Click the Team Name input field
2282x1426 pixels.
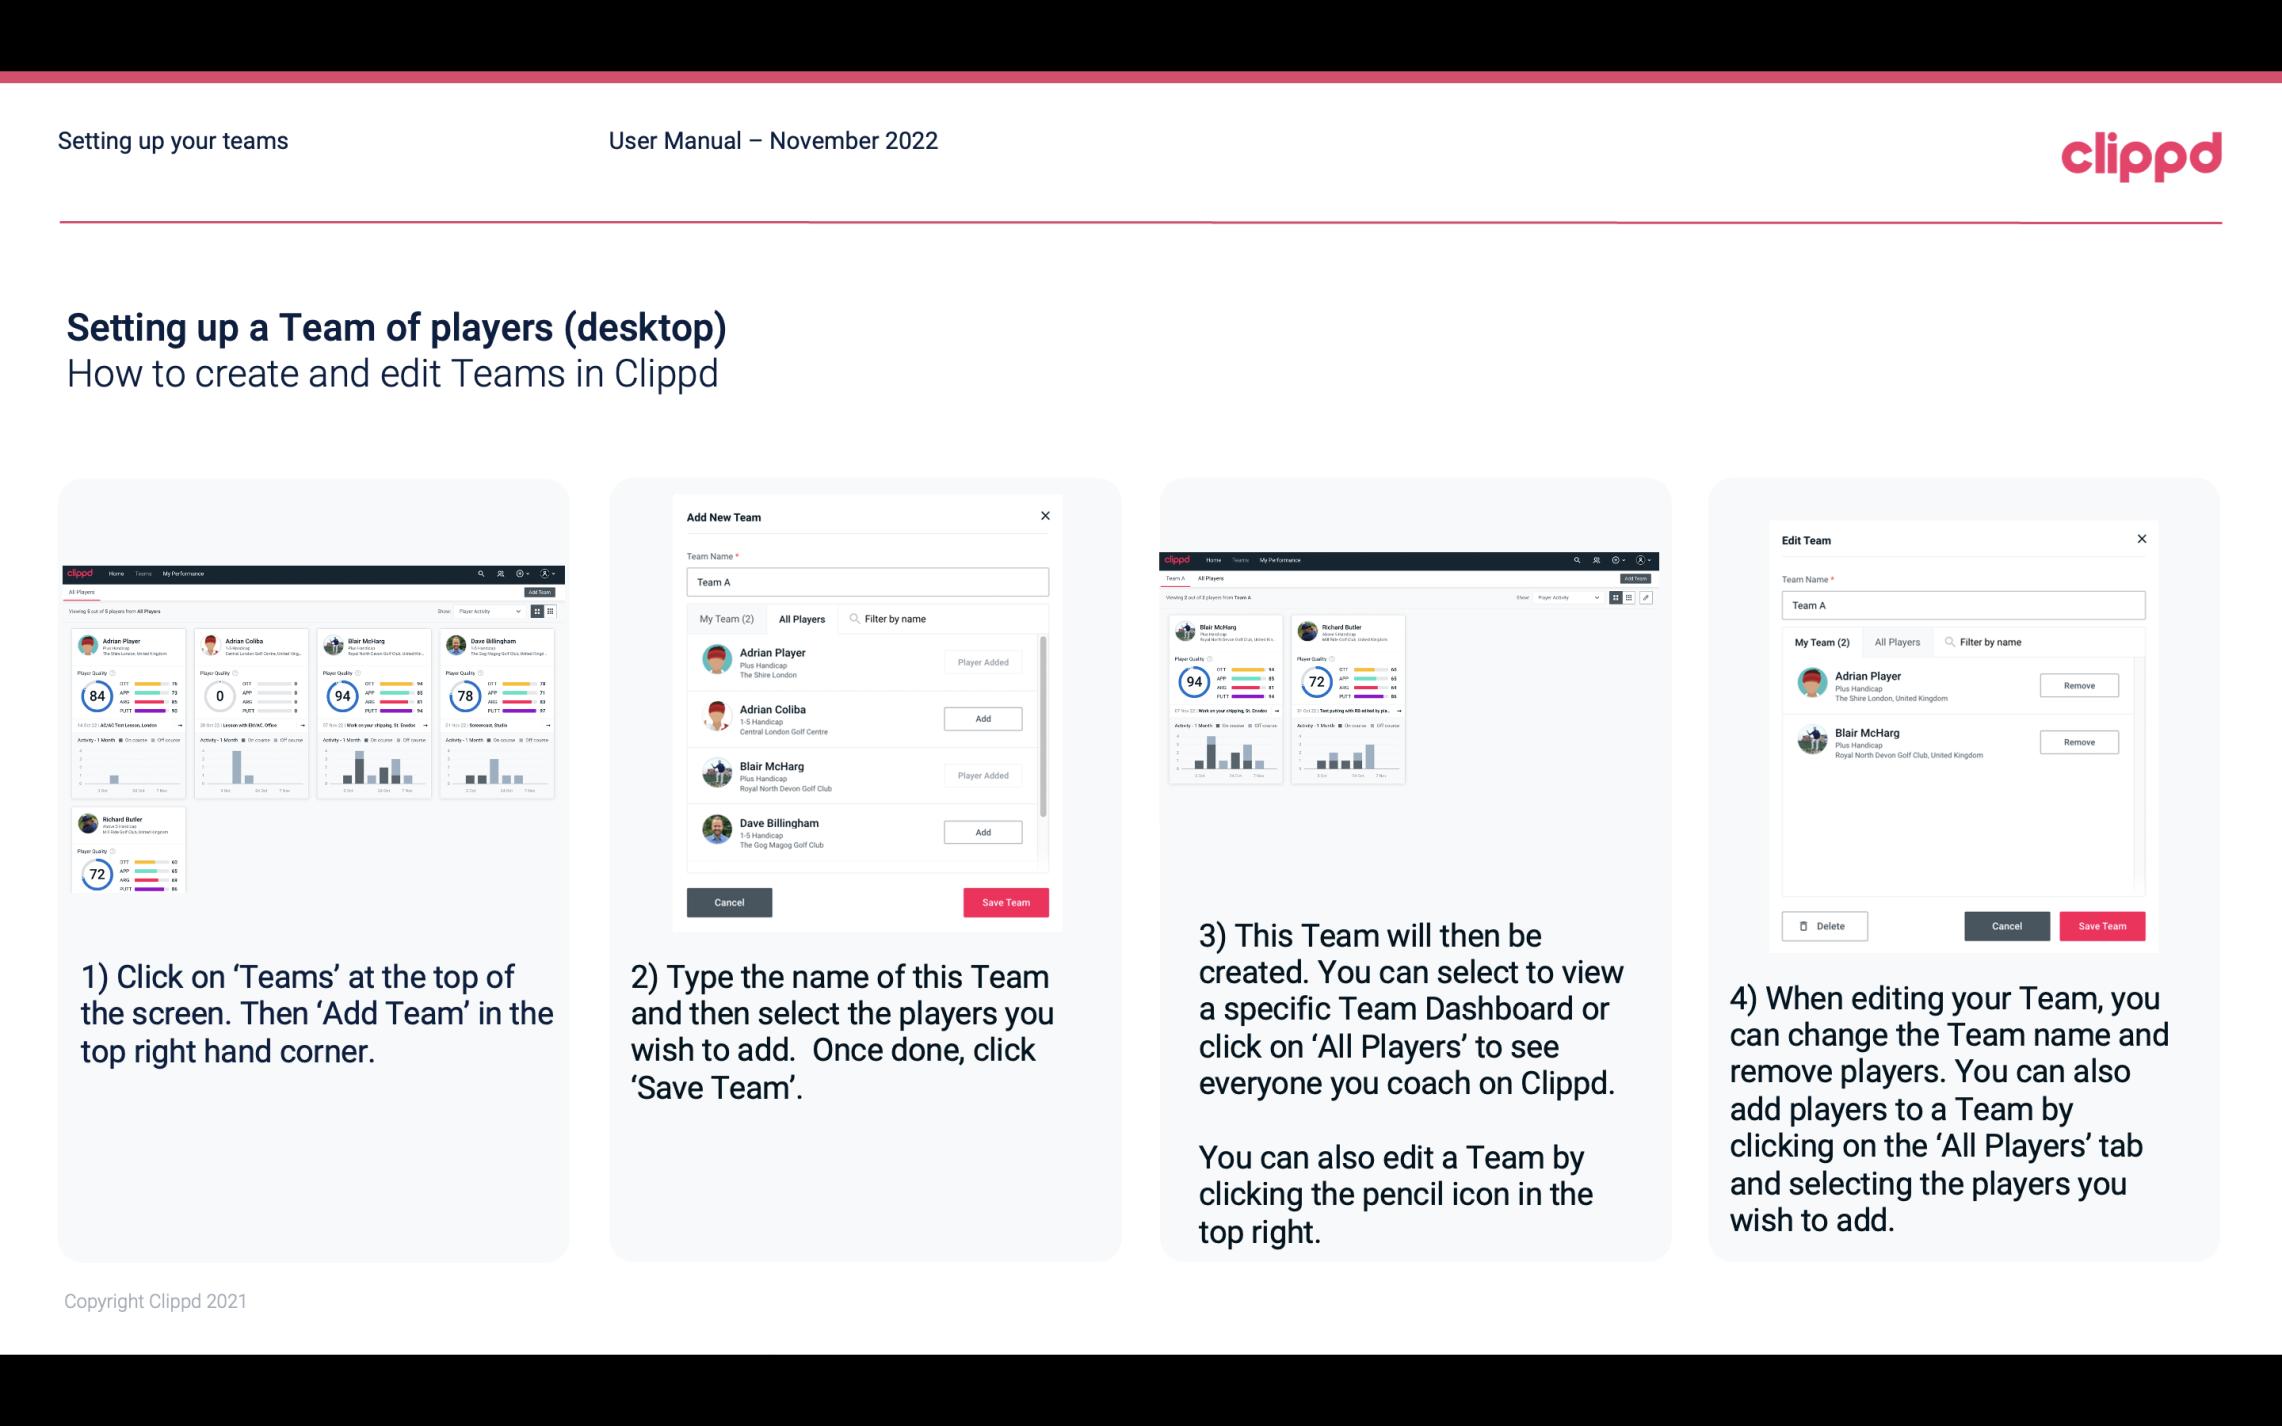click(x=867, y=582)
